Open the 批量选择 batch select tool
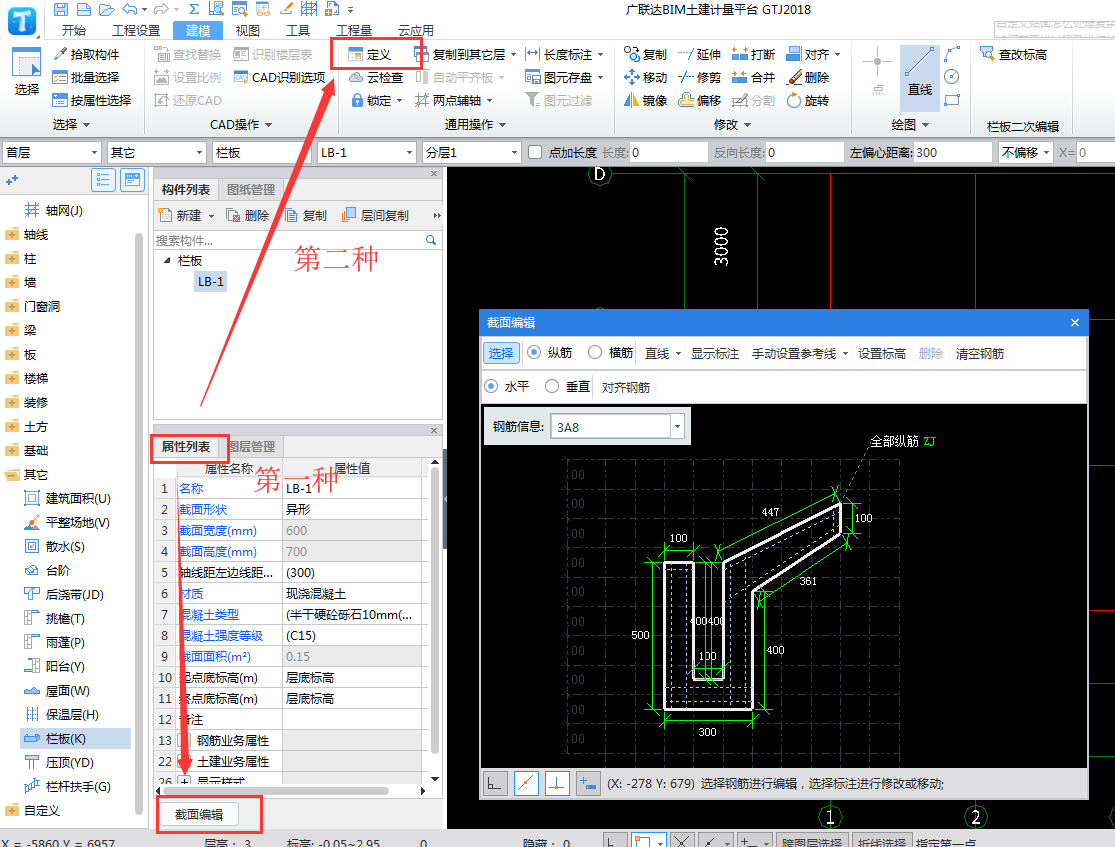Screen dimensions: 1115x847 (86, 78)
